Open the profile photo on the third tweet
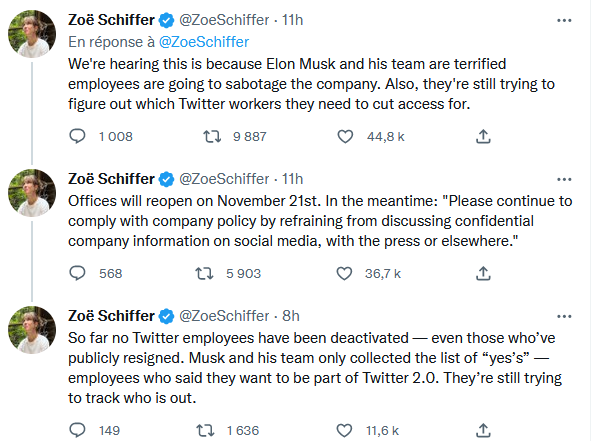Screen dimensions: 605x441 click(x=32, y=329)
